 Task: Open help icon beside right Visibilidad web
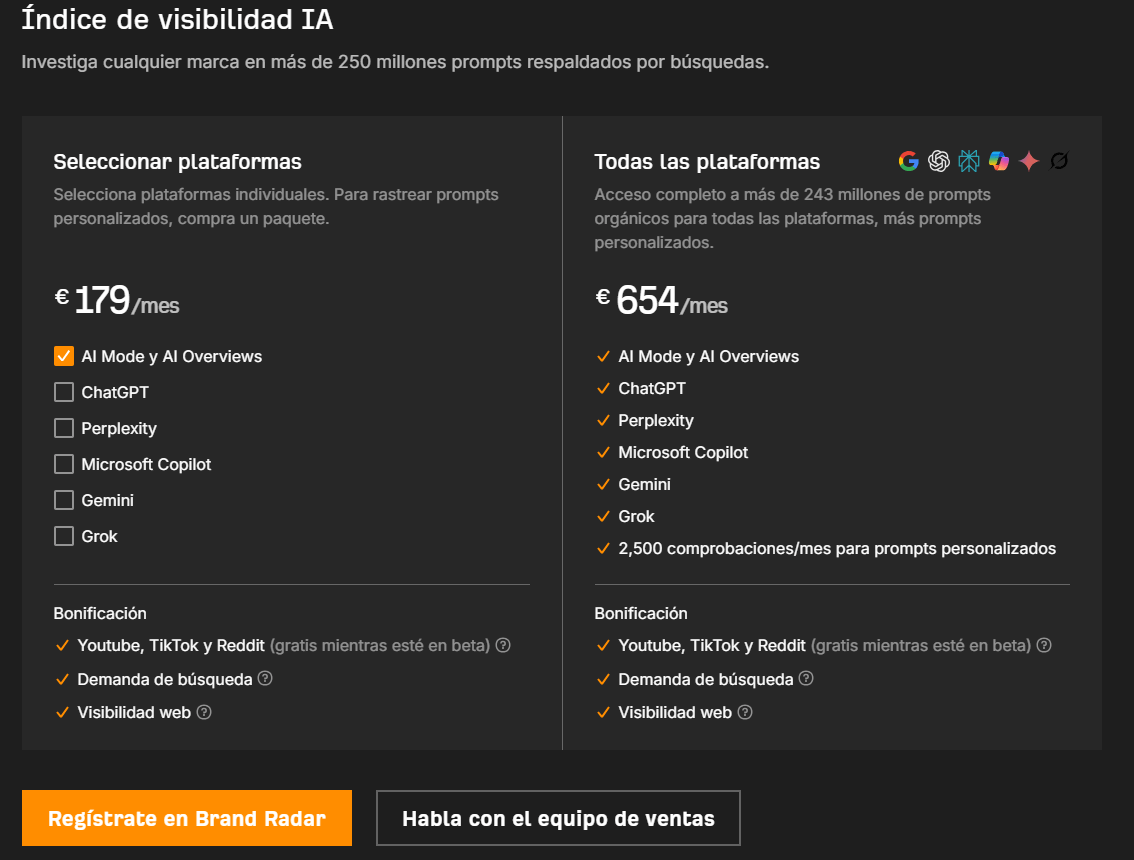point(745,712)
